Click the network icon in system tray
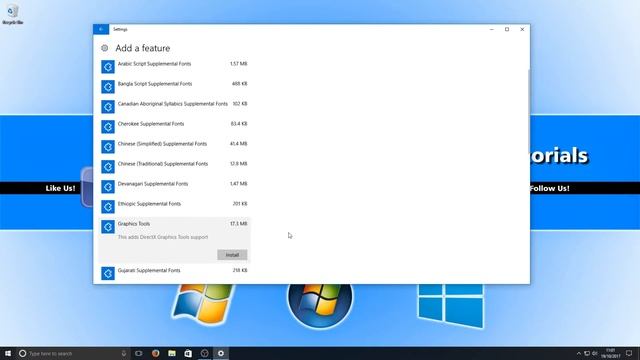 click(587, 353)
